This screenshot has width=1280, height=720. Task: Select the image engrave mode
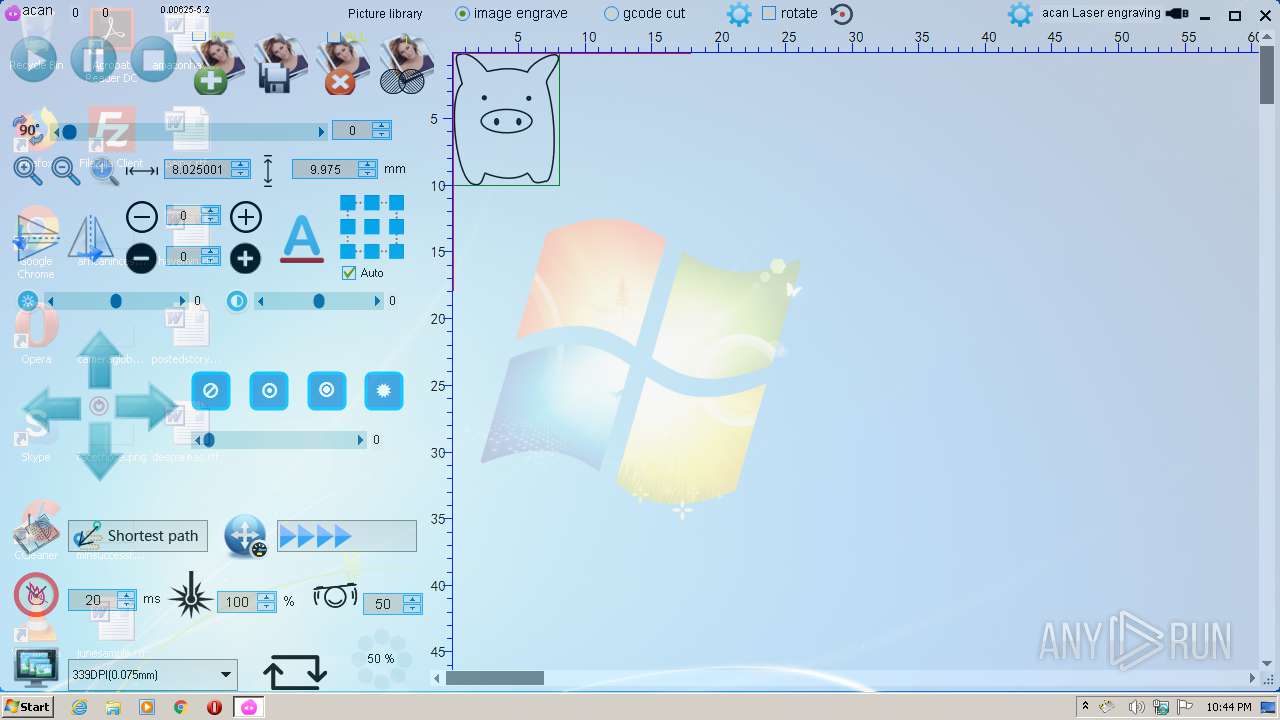[x=511, y=14]
